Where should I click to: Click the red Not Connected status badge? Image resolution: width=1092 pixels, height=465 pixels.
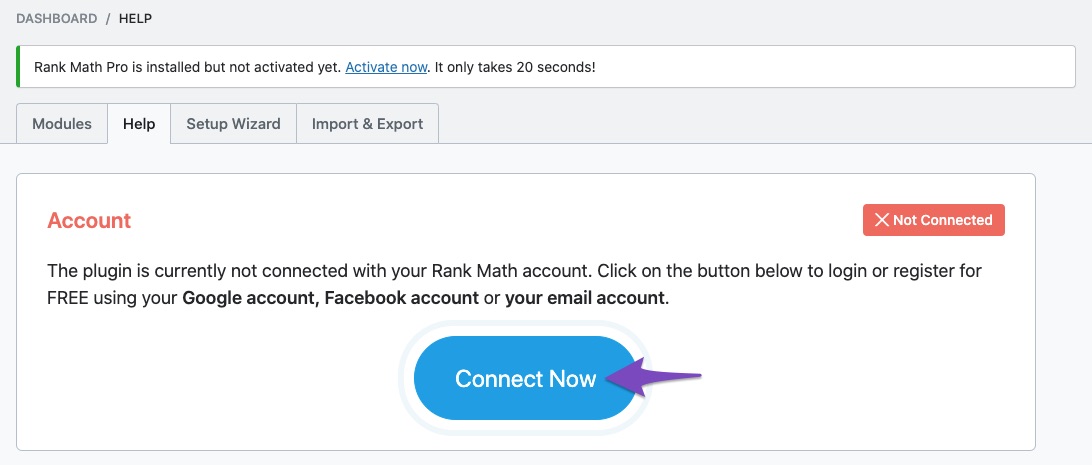[x=933, y=220]
